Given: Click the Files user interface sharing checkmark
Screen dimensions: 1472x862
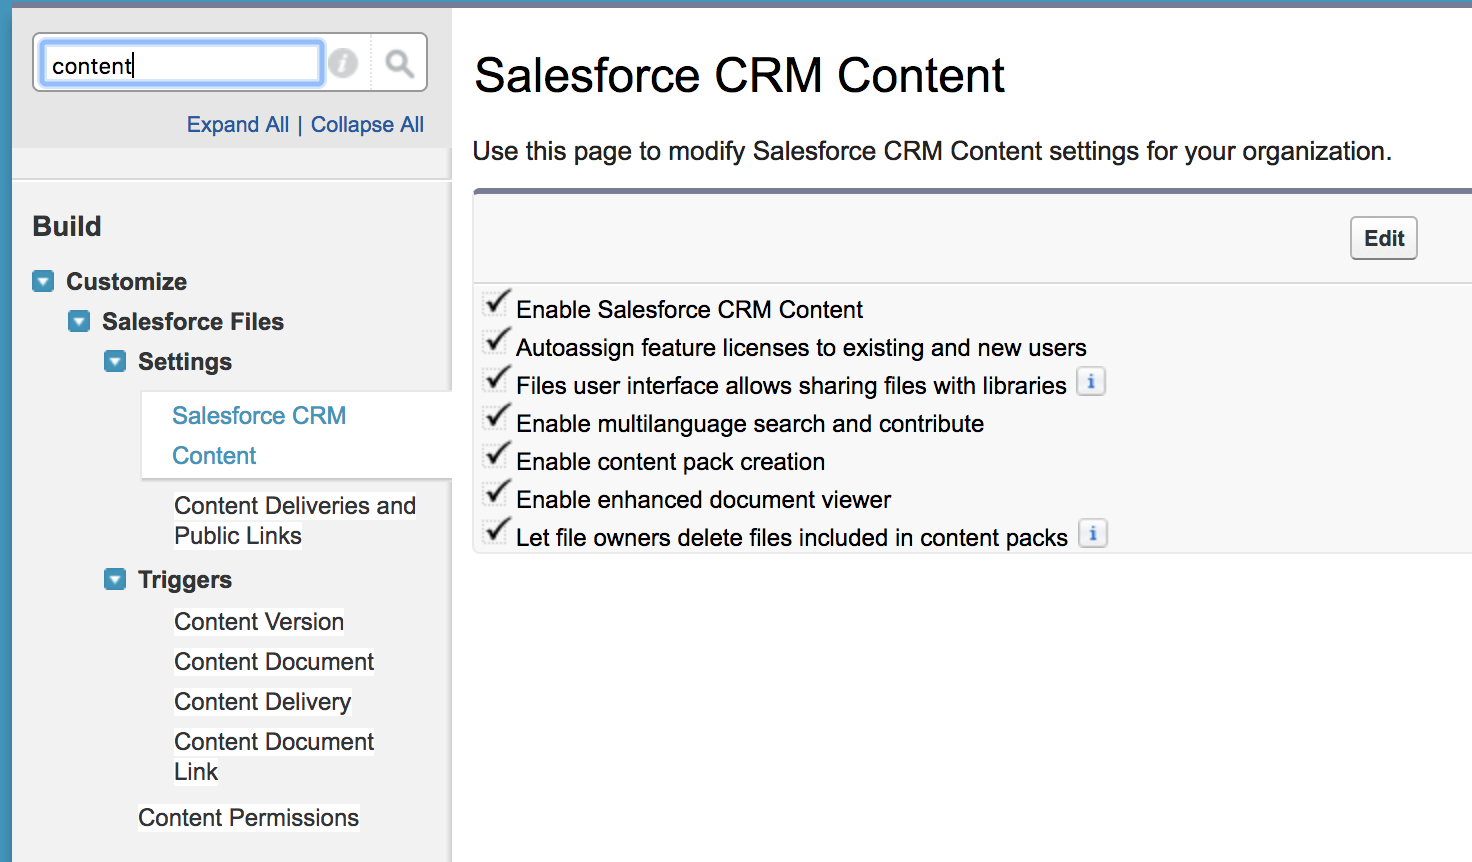Looking at the screenshot, I should 497,380.
